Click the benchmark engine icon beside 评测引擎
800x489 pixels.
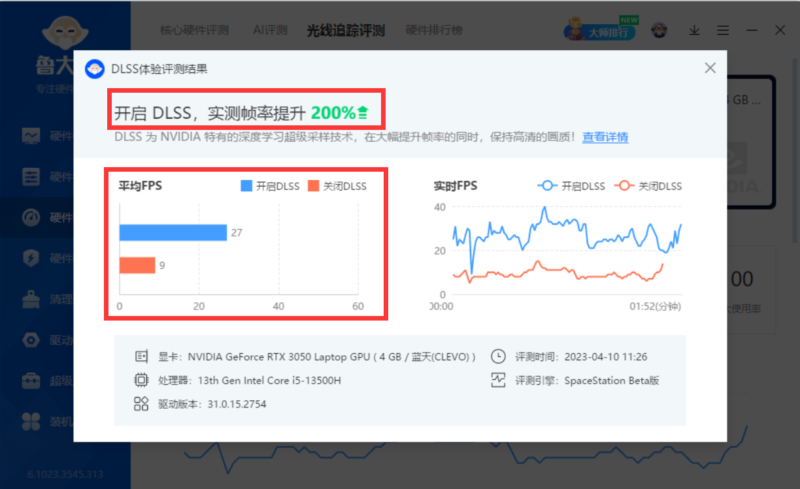tap(498, 380)
